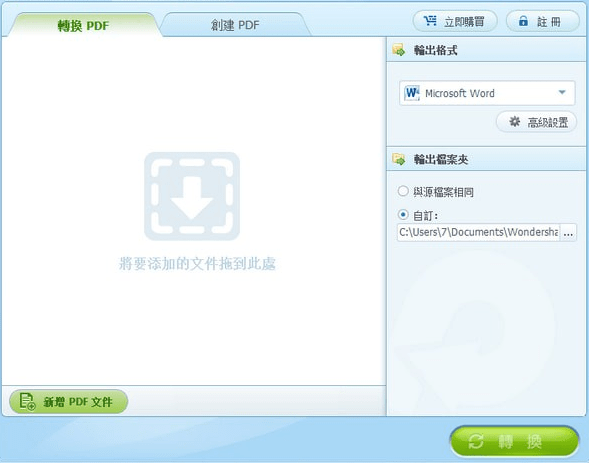
Task: Switch to the 轉換 PDF tab
Action: 83,26
